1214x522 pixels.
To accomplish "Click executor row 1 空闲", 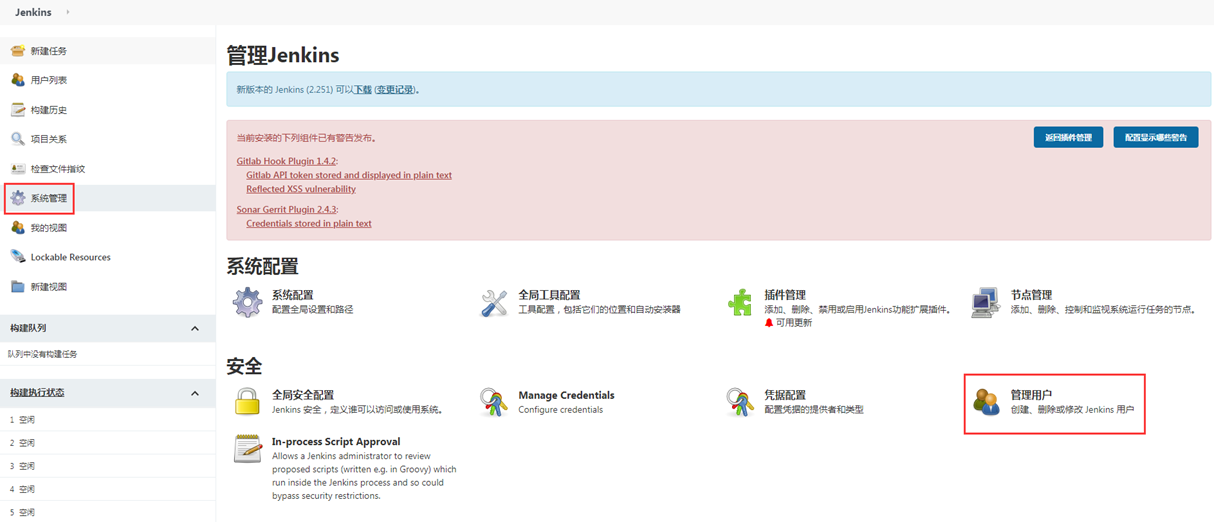I will pyautogui.click(x=108, y=419).
